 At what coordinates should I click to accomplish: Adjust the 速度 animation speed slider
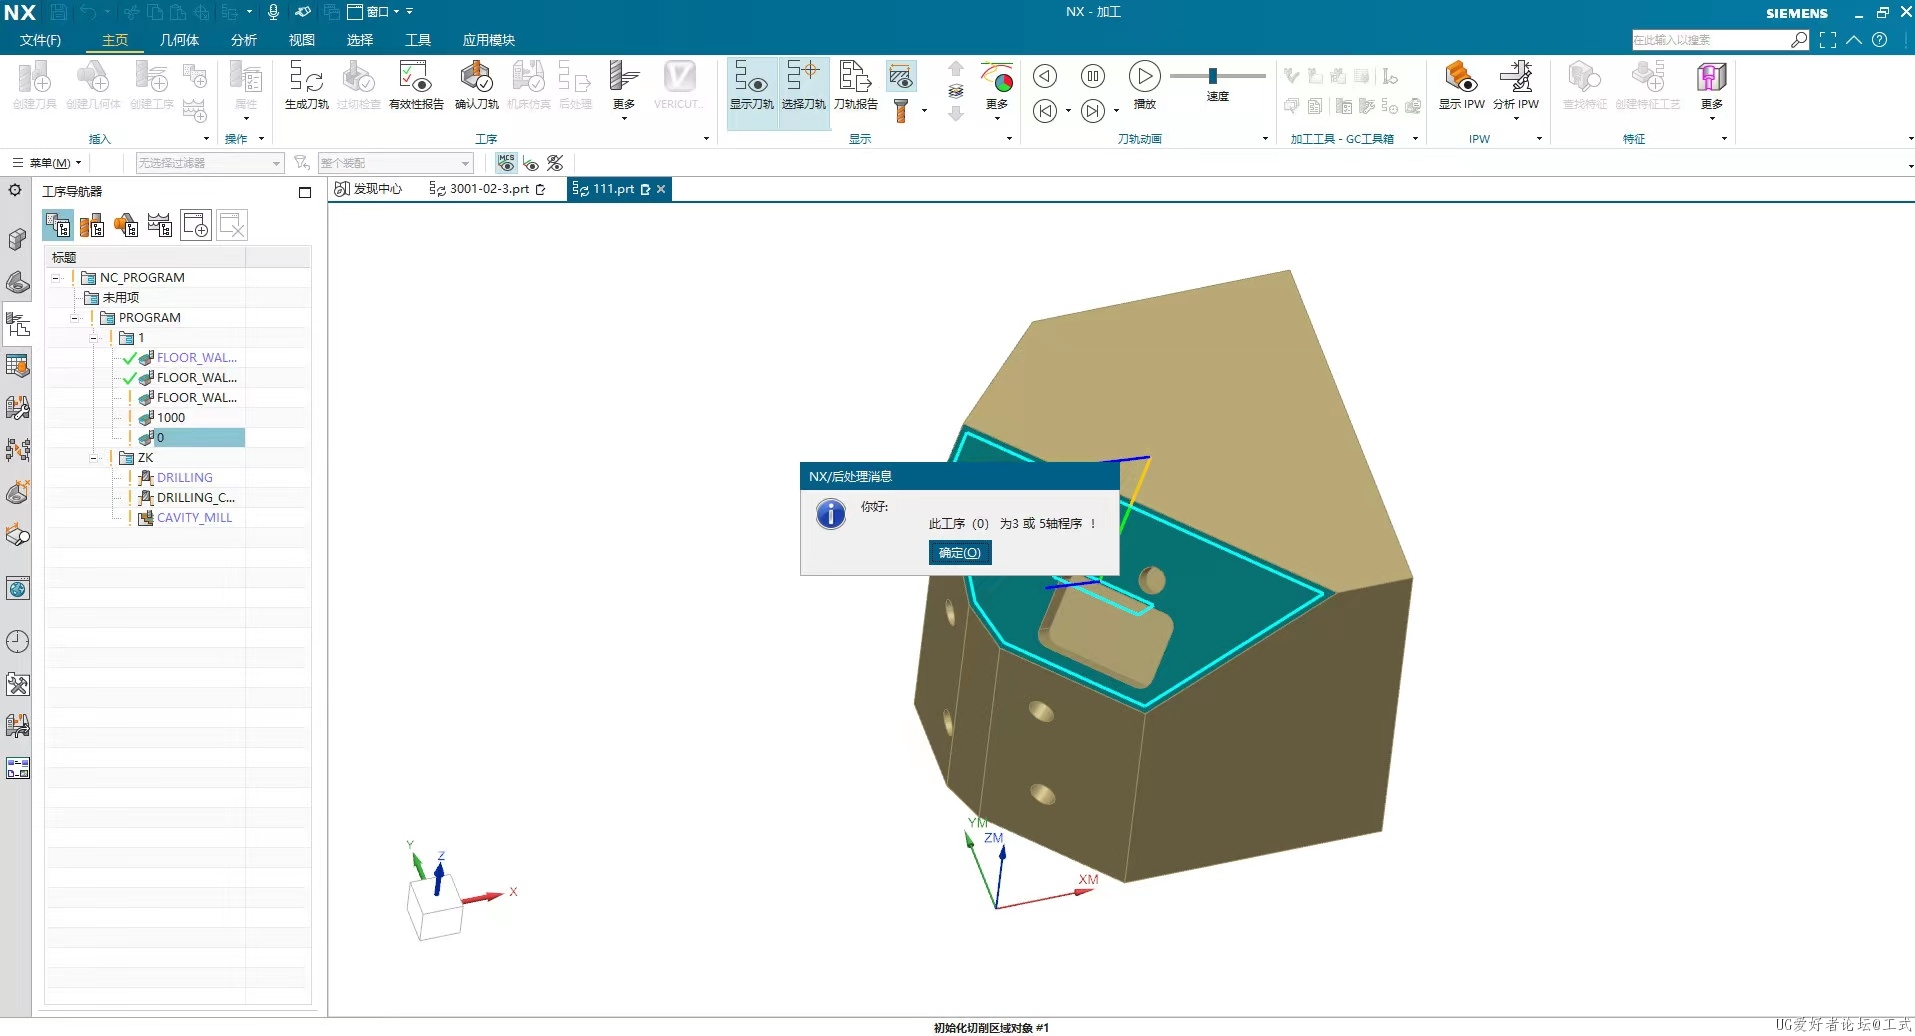tap(1213, 76)
